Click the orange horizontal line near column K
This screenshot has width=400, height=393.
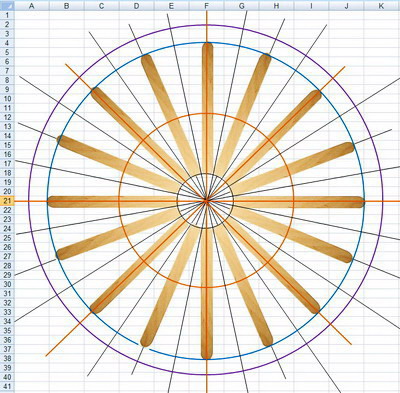383,201
